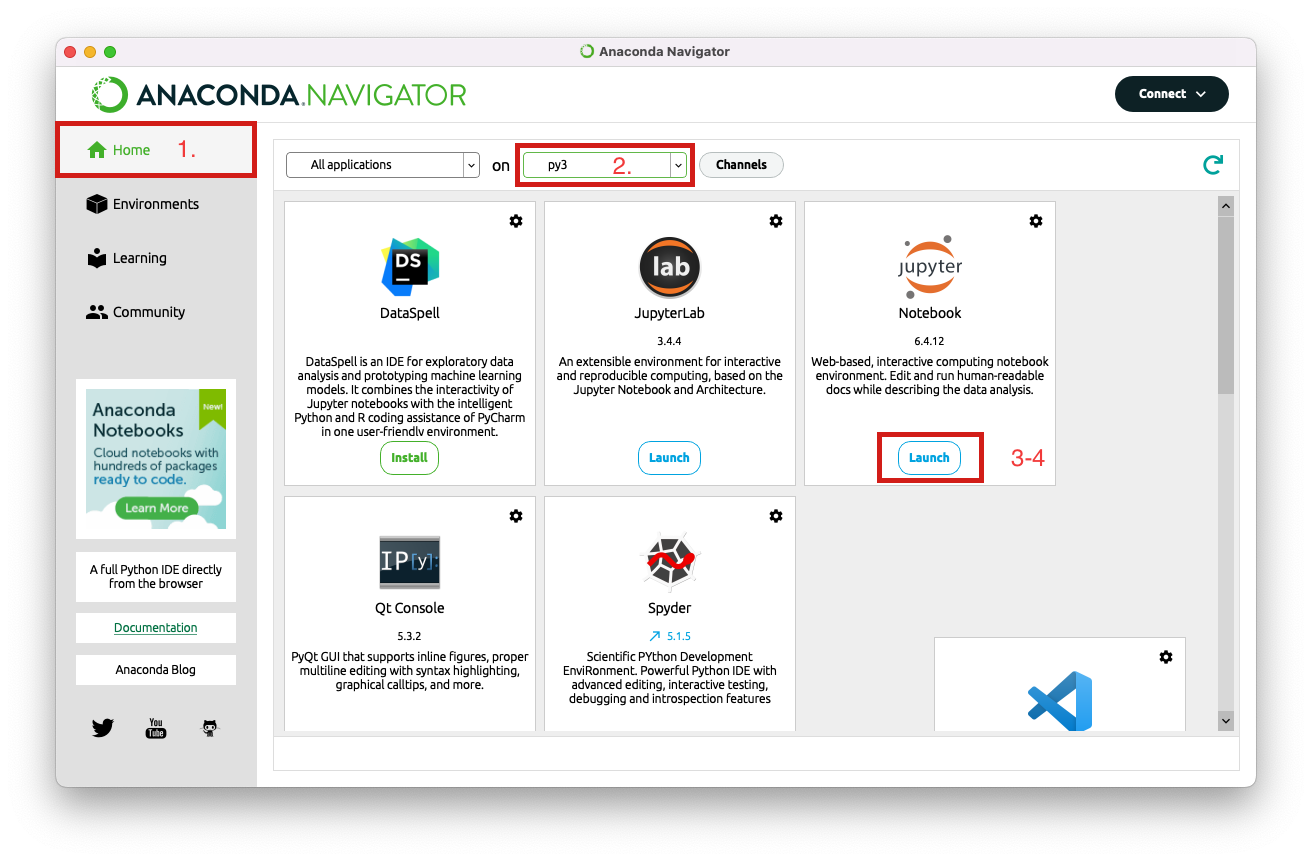The image size is (1312, 861).
Task: Go to Environments in the sidebar
Action: click(156, 204)
